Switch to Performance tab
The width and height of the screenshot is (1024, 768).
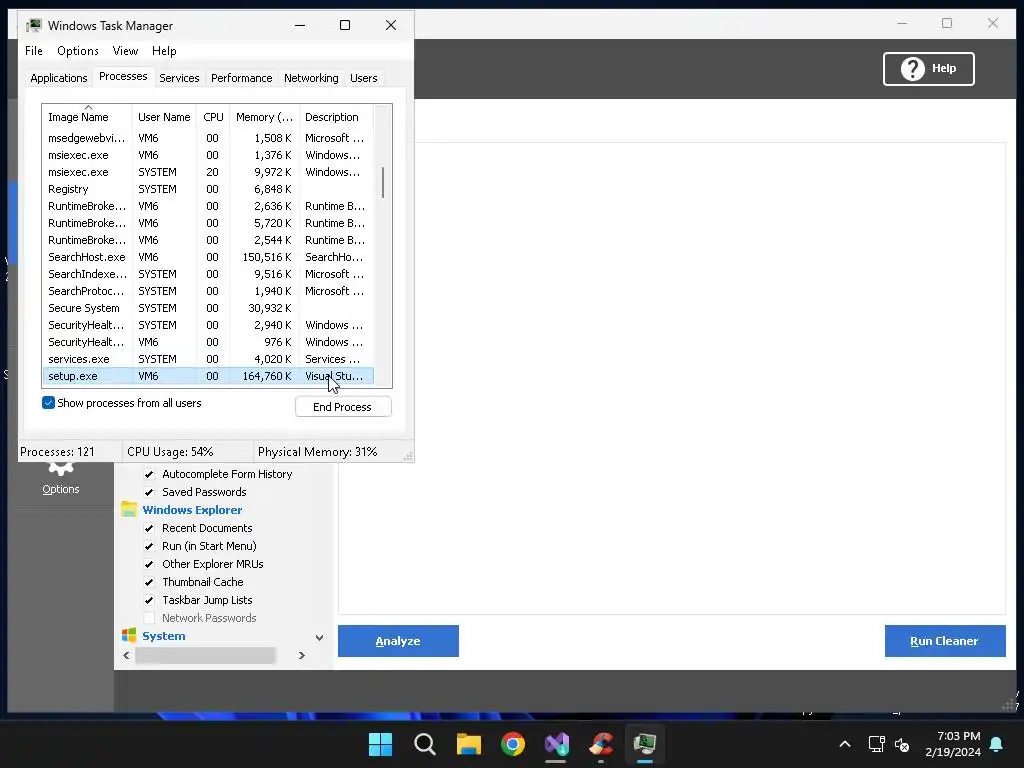point(242,78)
